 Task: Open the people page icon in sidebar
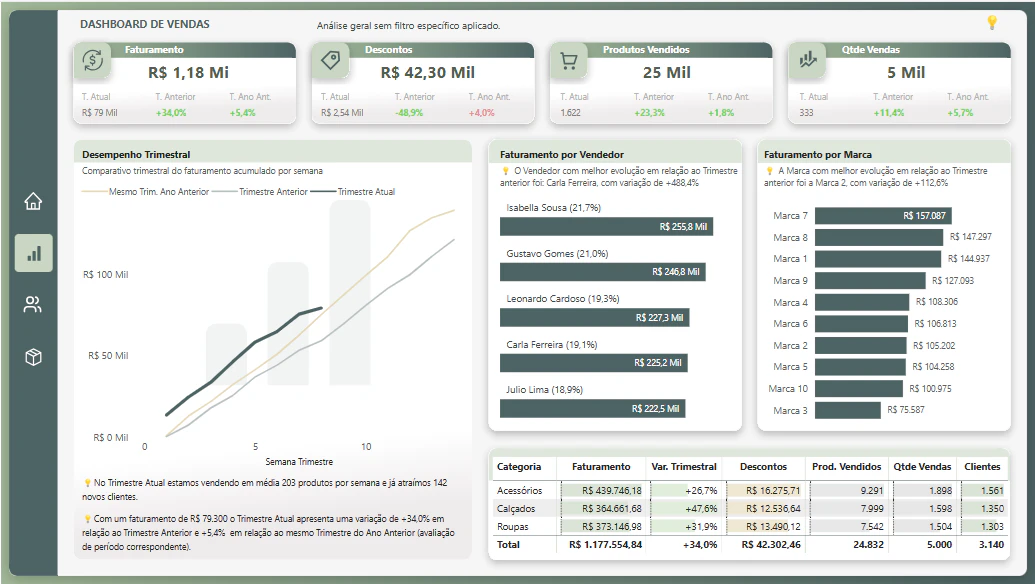pos(33,304)
